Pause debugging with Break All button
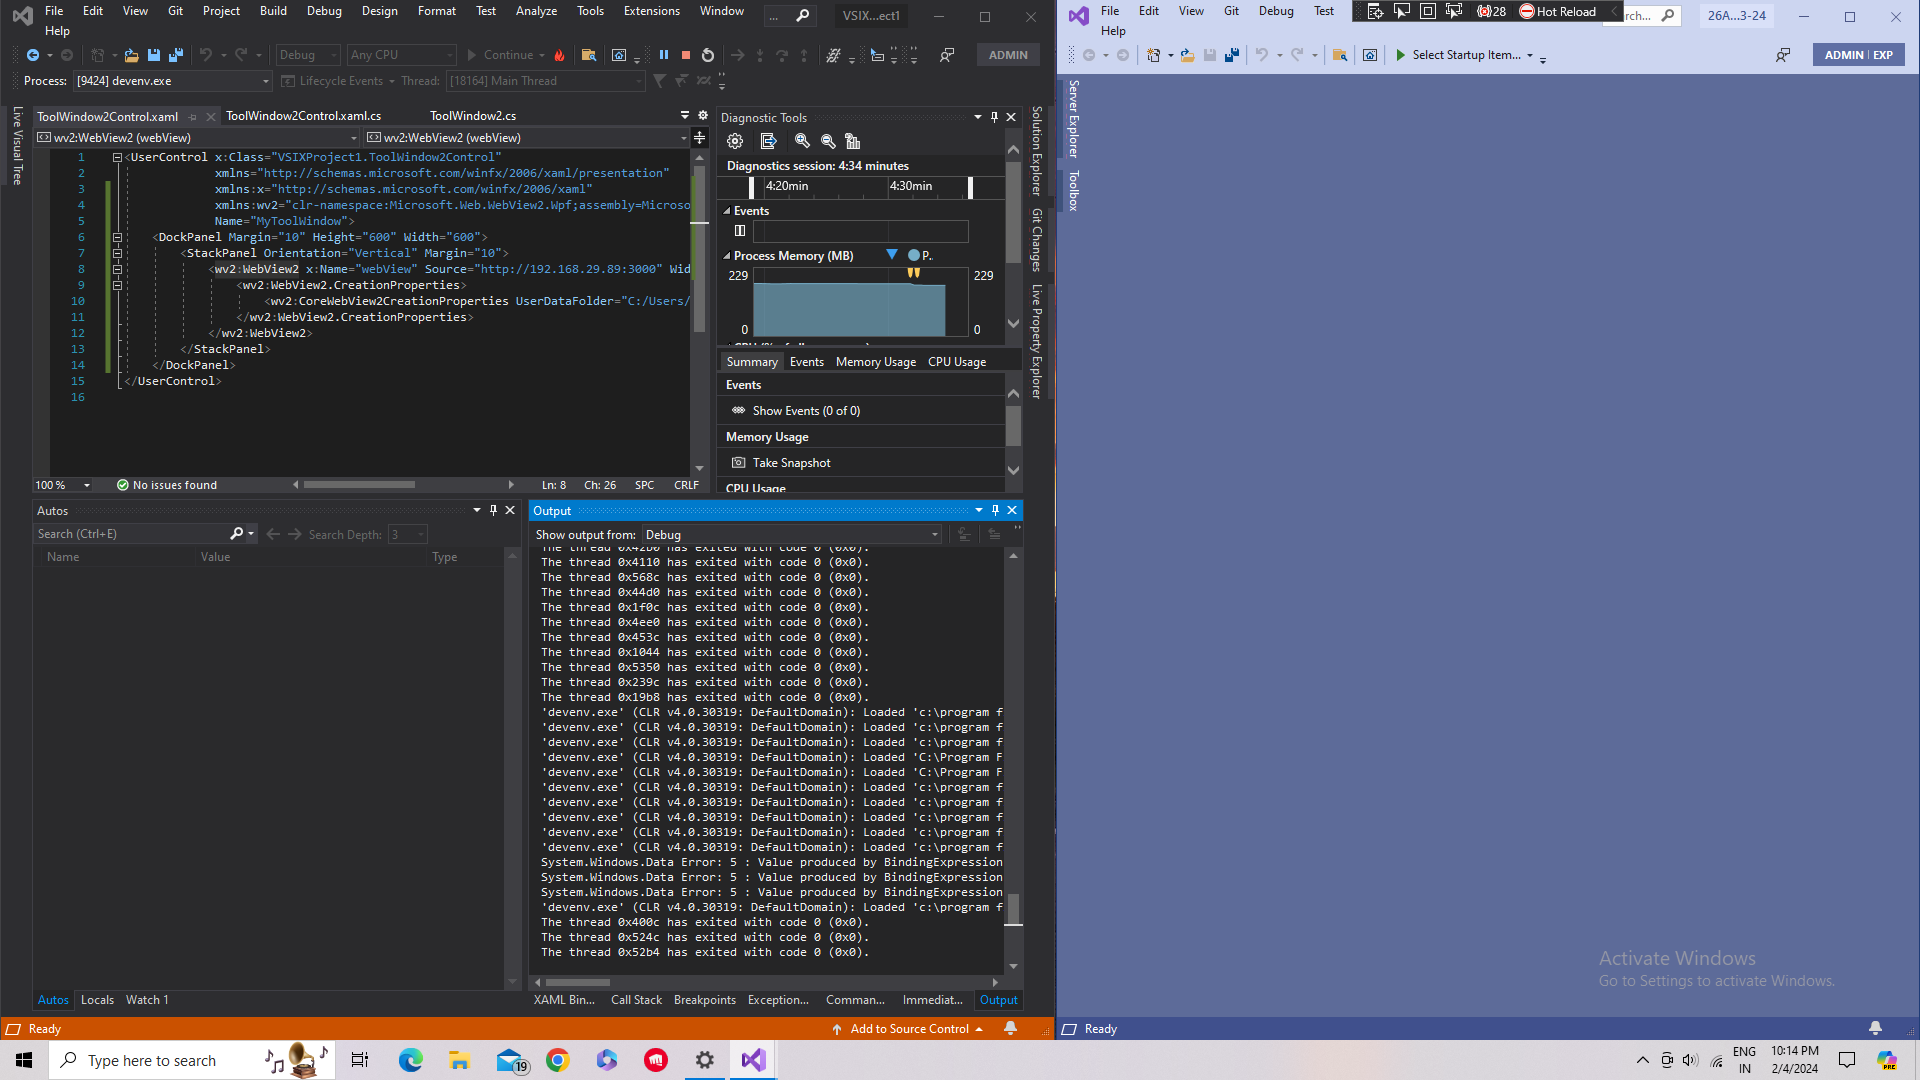The width and height of the screenshot is (1920, 1080). tap(664, 55)
